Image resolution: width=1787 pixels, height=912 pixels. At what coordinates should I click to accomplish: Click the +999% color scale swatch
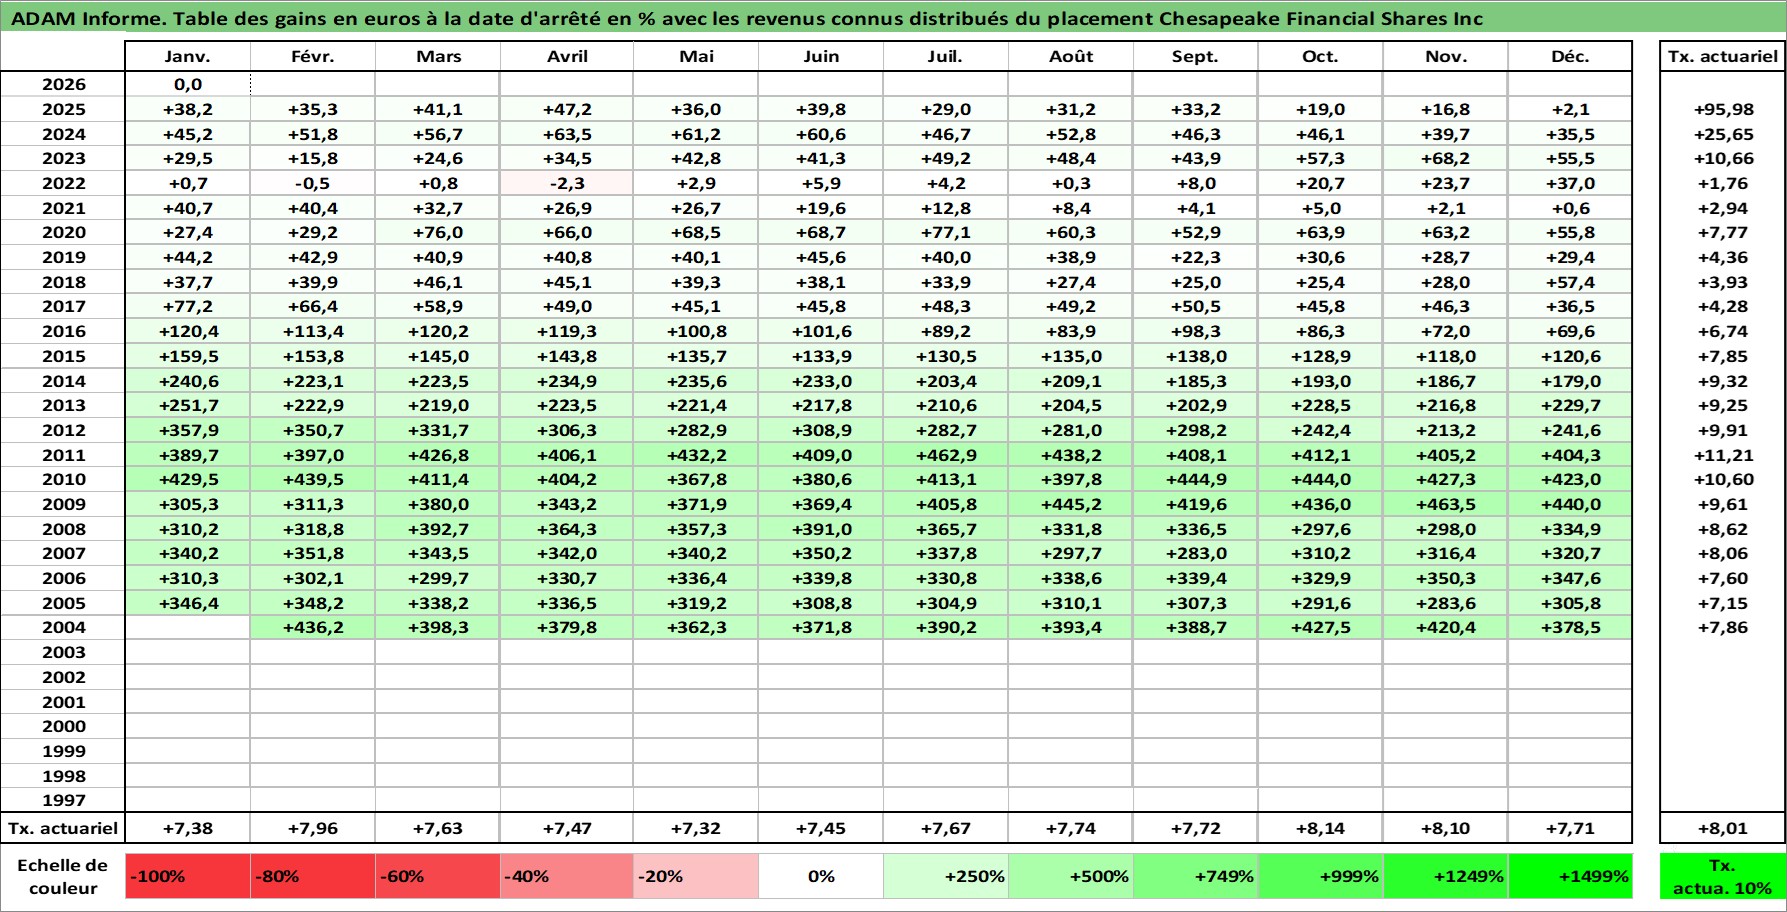1321,876
